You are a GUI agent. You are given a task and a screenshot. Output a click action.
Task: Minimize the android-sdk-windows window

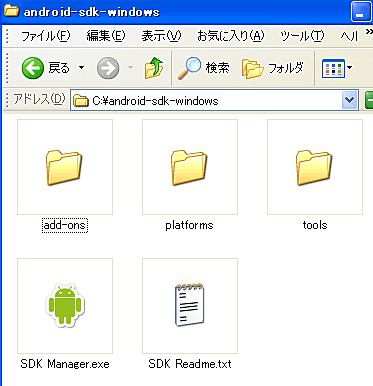click(x=361, y=12)
